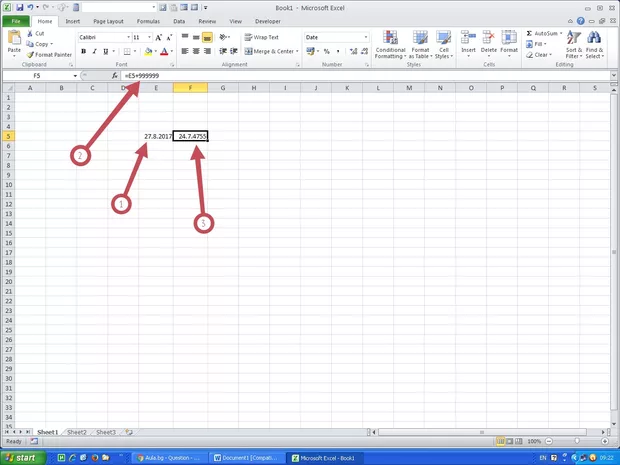Open Format as Table
The width and height of the screenshot is (620, 465).
click(420, 45)
